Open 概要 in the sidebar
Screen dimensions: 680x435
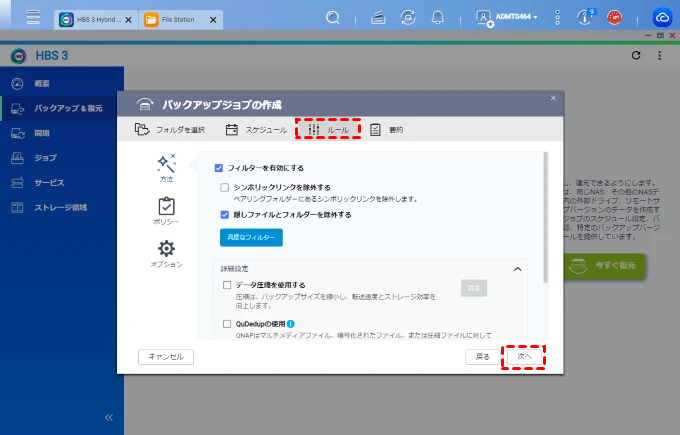(62, 84)
